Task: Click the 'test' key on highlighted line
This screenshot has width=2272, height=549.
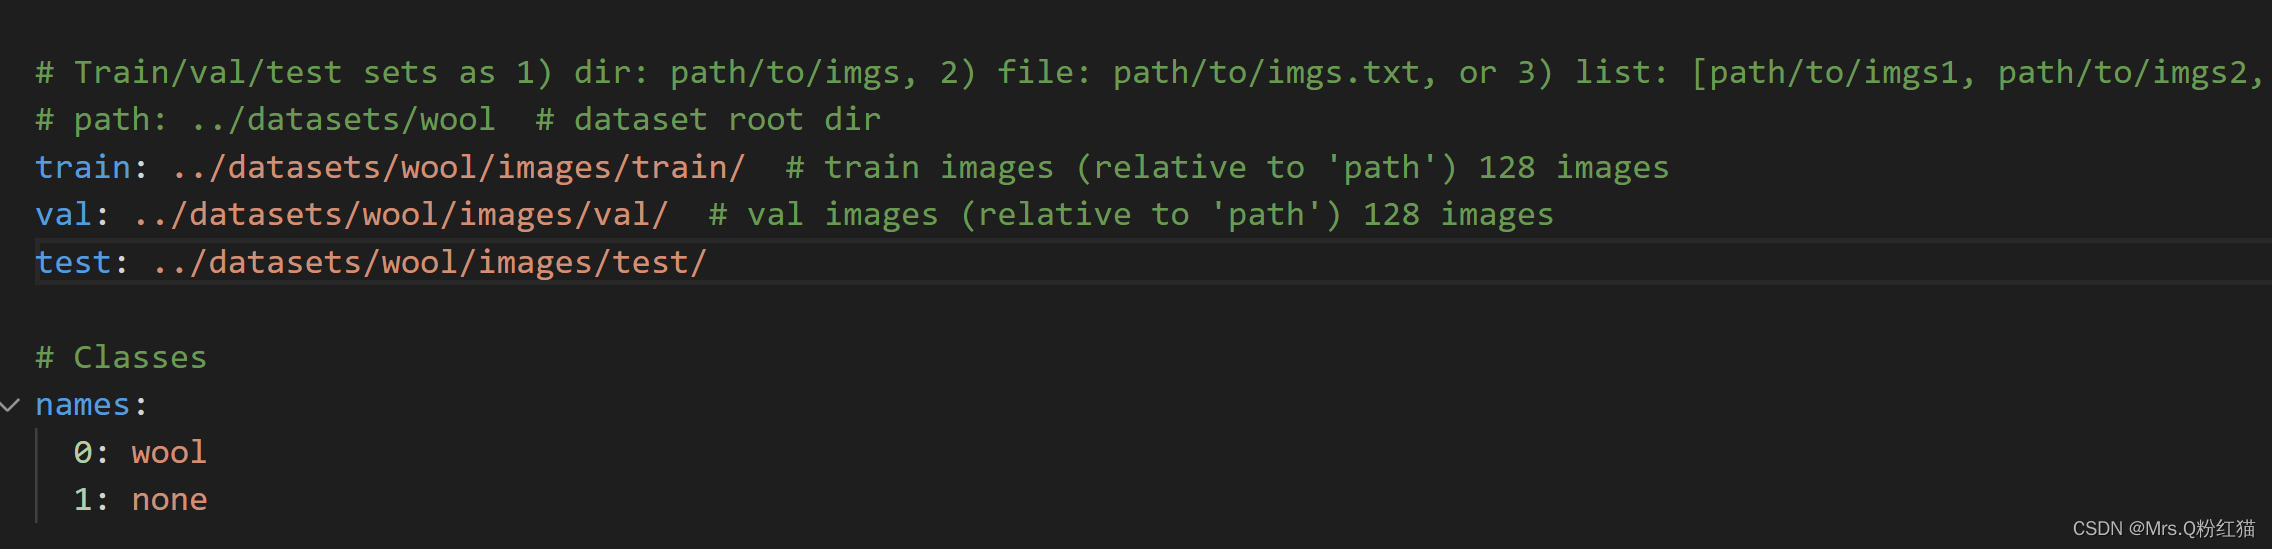Action: point(74,262)
